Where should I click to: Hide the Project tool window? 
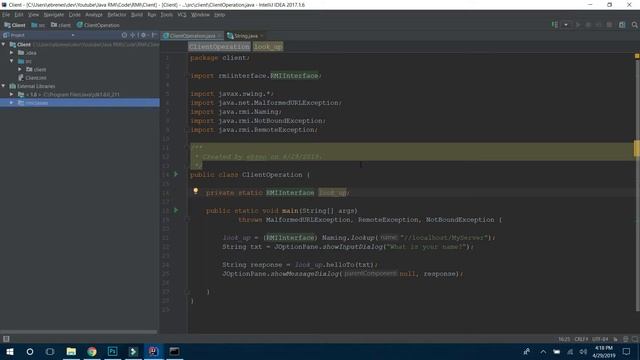(154, 35)
